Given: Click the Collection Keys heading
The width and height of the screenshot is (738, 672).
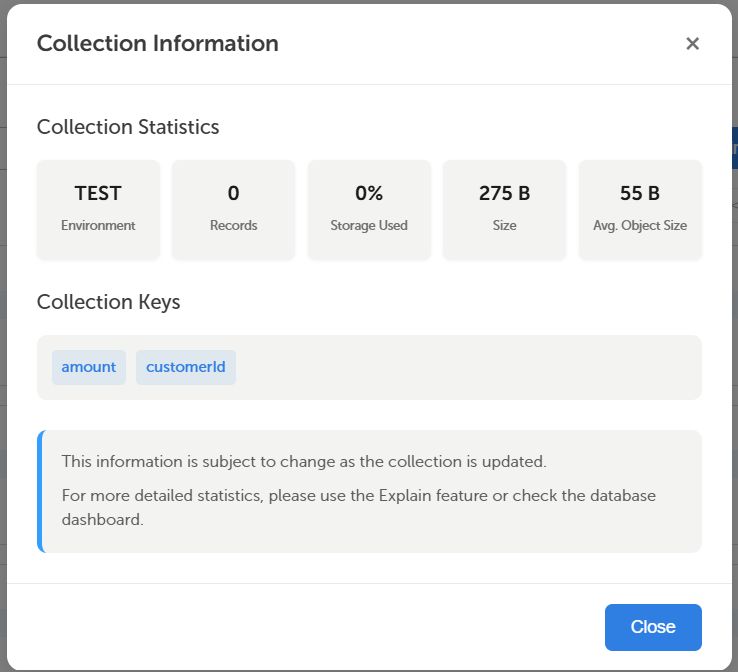Looking at the screenshot, I should click(109, 302).
